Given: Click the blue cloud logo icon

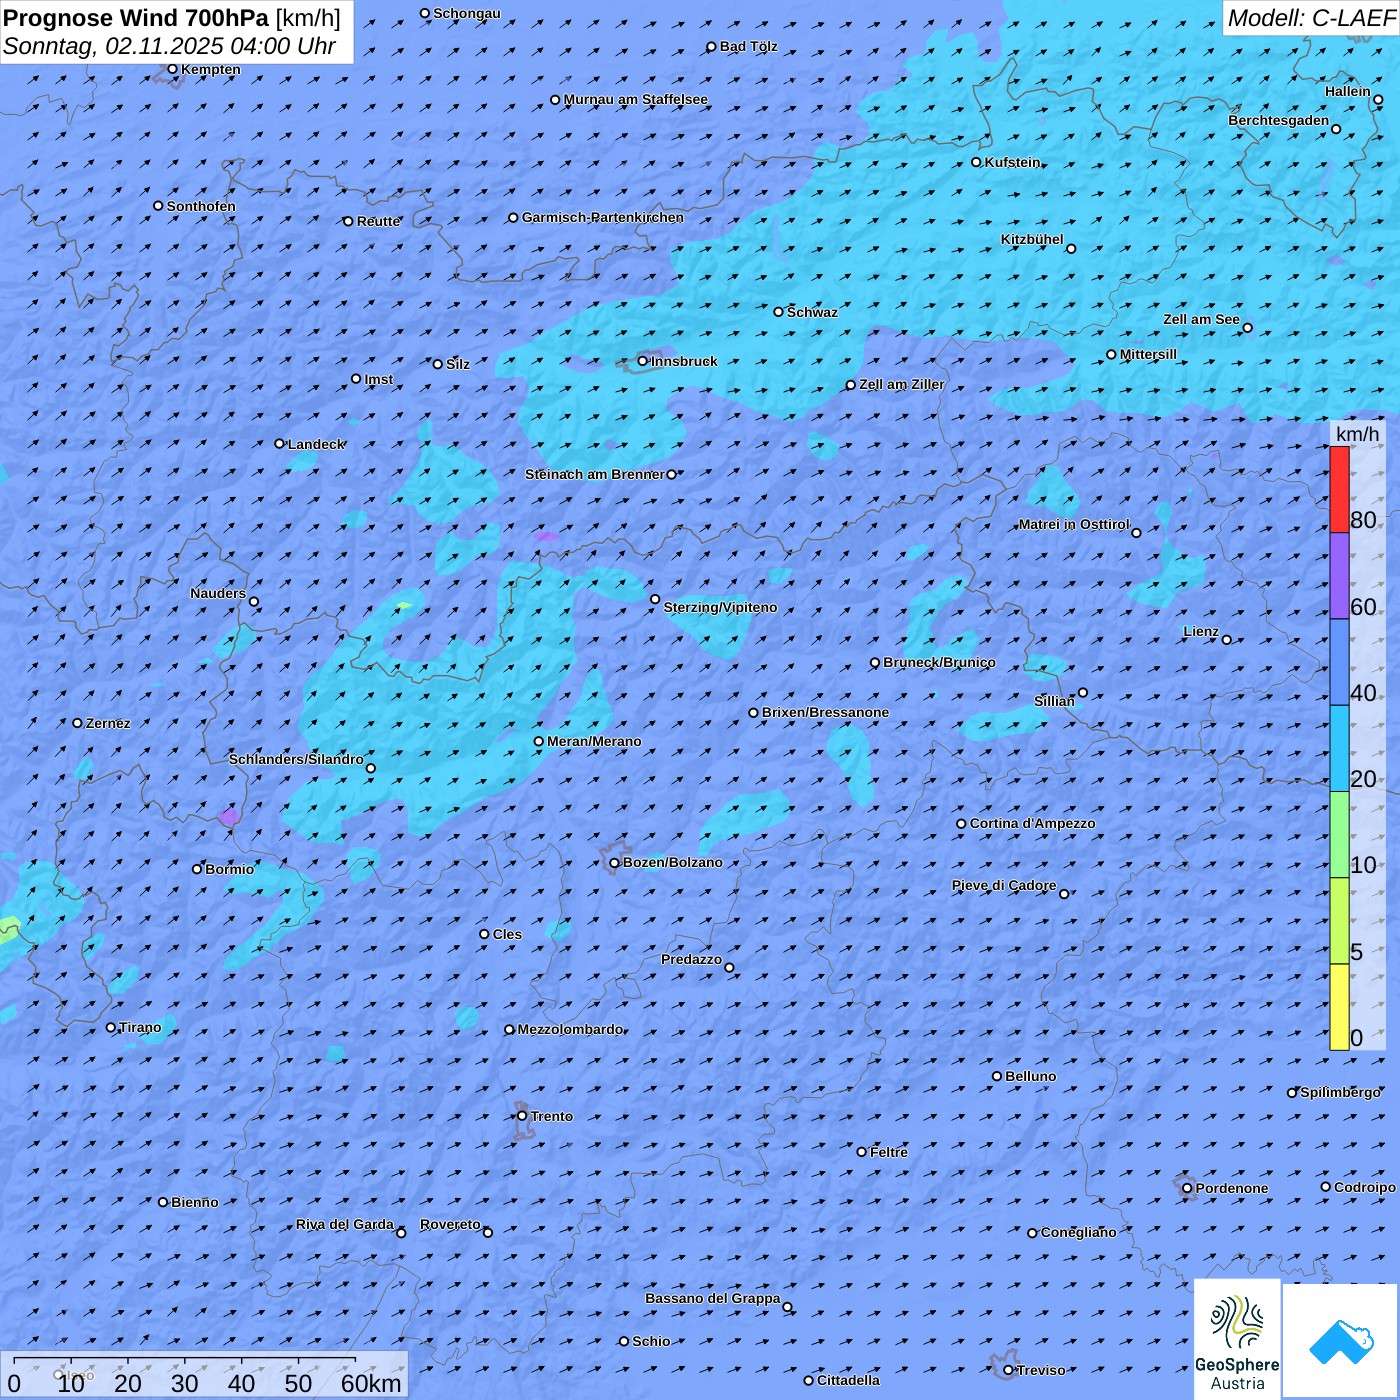Looking at the screenshot, I should [1341, 1342].
